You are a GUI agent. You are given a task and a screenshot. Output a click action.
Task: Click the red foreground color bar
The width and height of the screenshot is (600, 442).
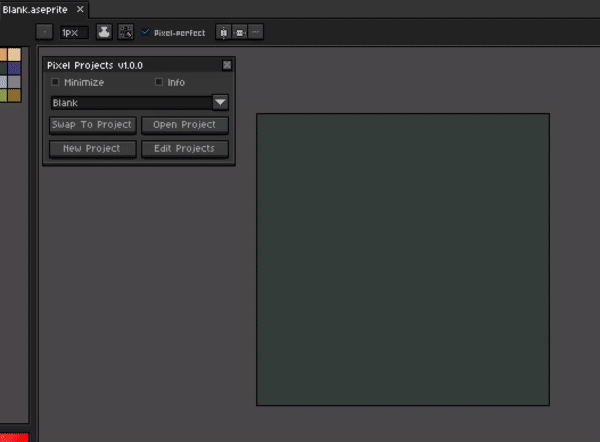tap(14, 438)
